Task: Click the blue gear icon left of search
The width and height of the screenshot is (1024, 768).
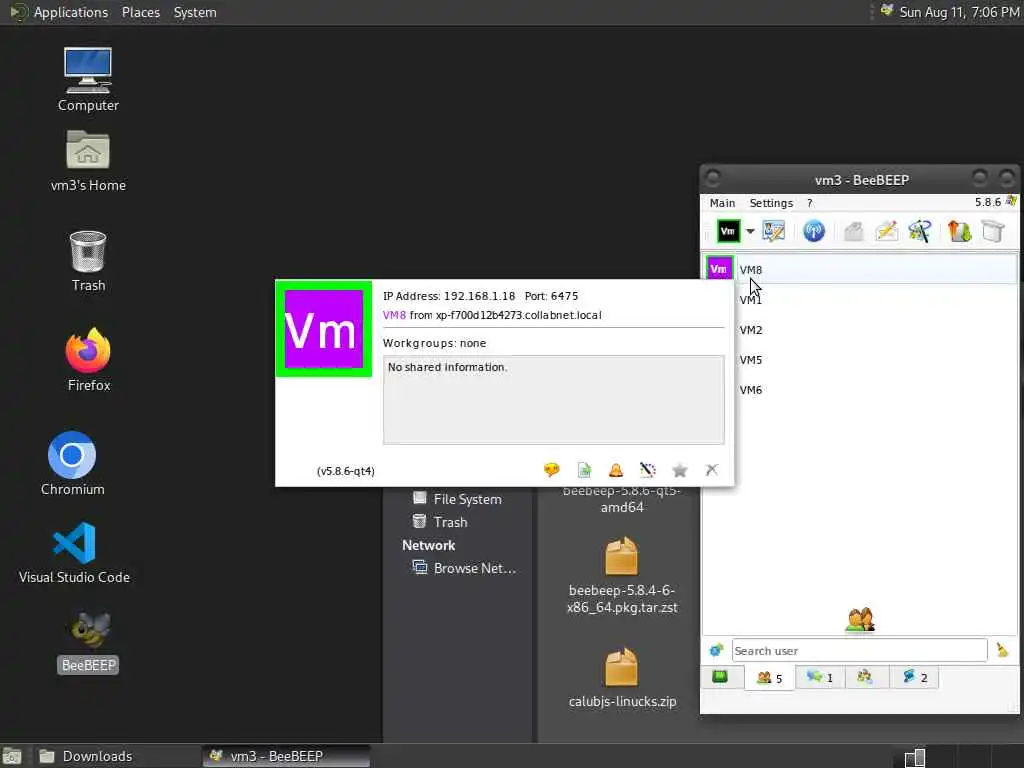Action: (x=716, y=650)
